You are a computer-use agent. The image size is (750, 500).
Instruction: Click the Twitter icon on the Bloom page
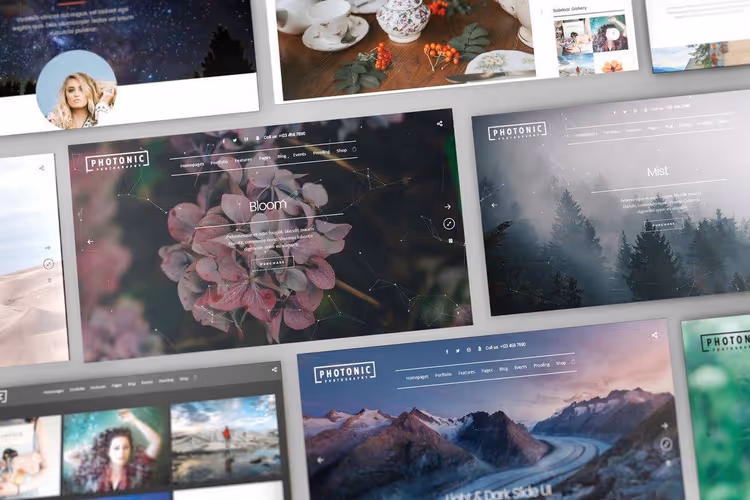pyautogui.click(x=235, y=140)
